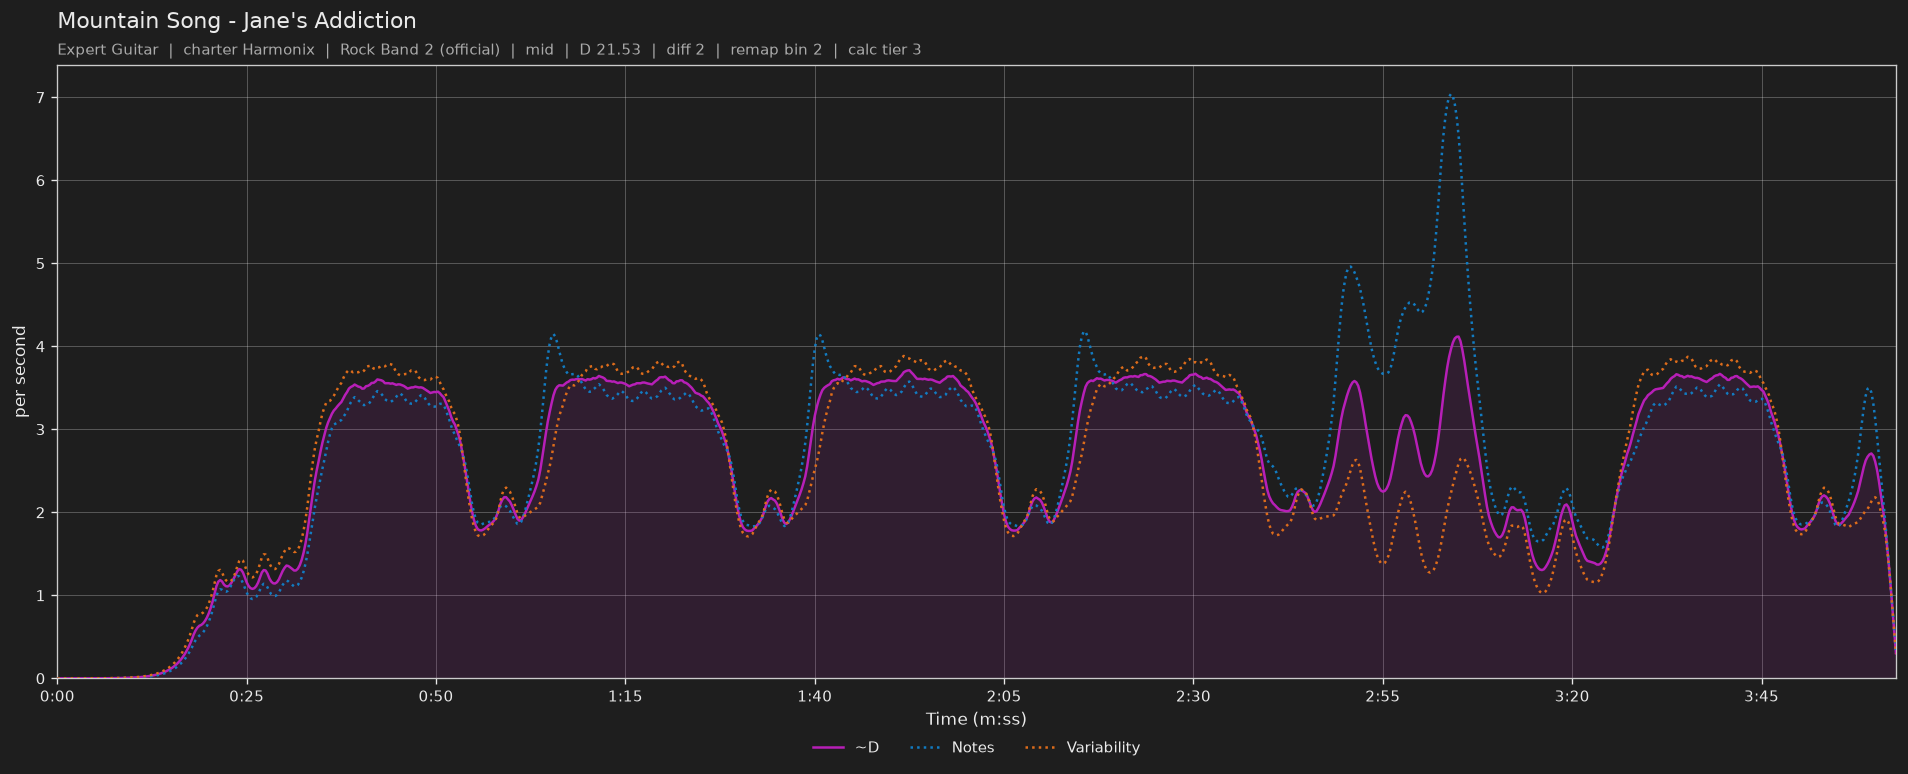The width and height of the screenshot is (1908, 774).
Task: Click the '3:45' time tick label
Action: pyautogui.click(x=1761, y=696)
